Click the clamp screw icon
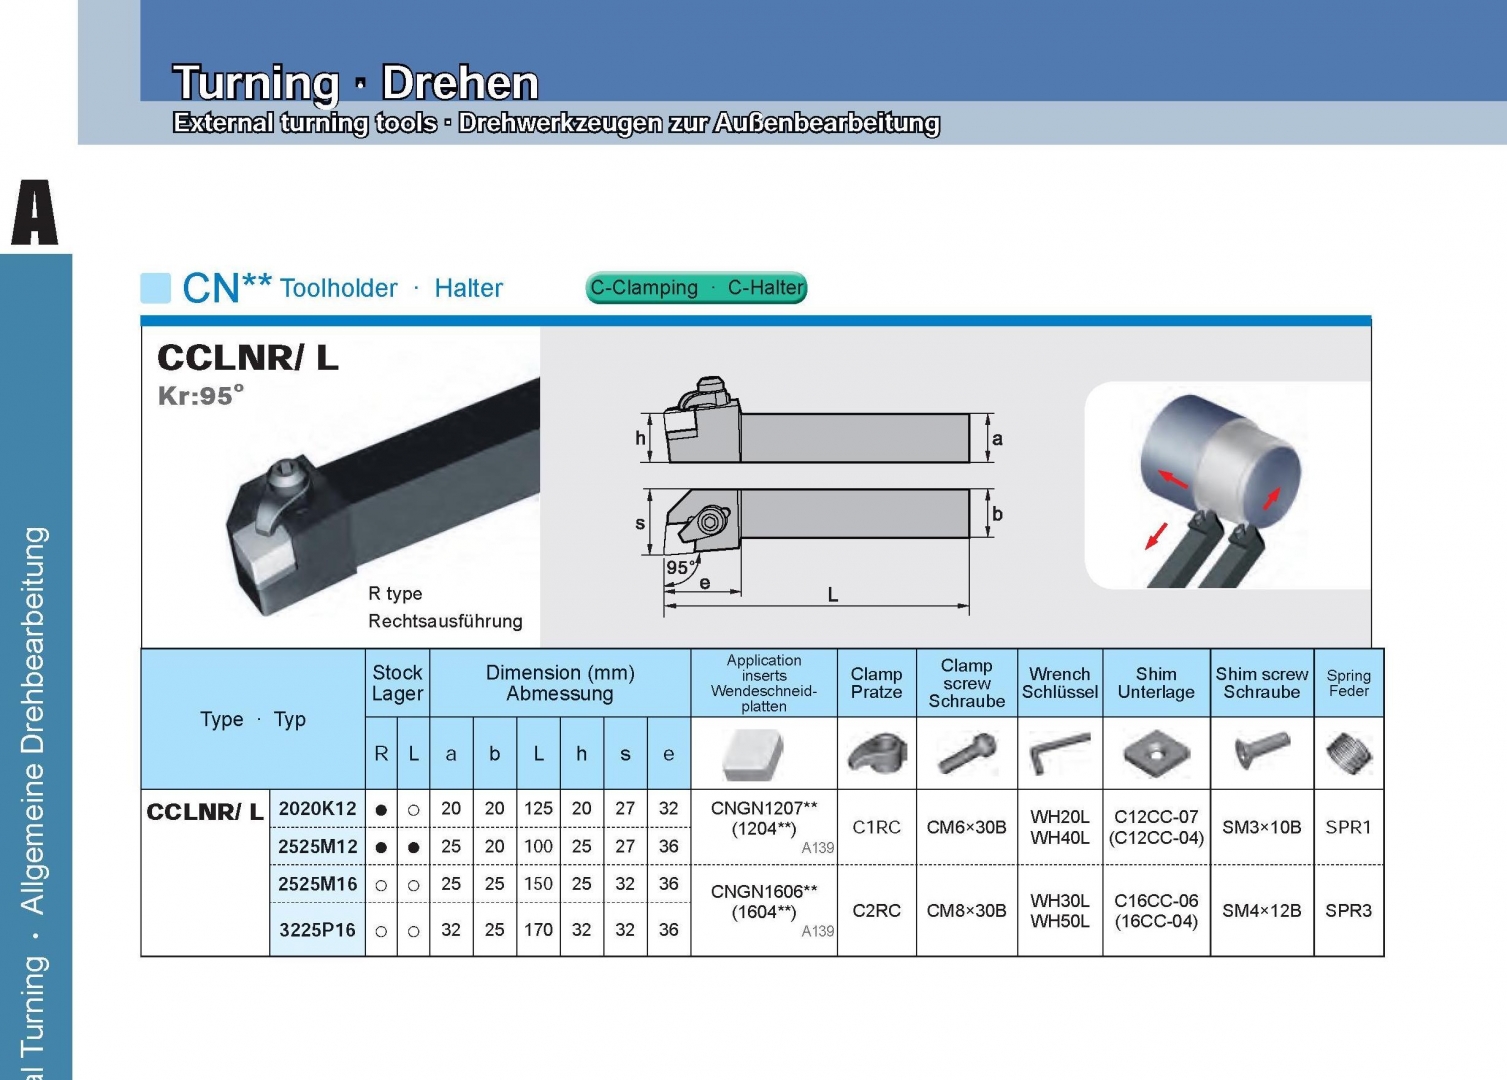1507x1080 pixels. 966,754
